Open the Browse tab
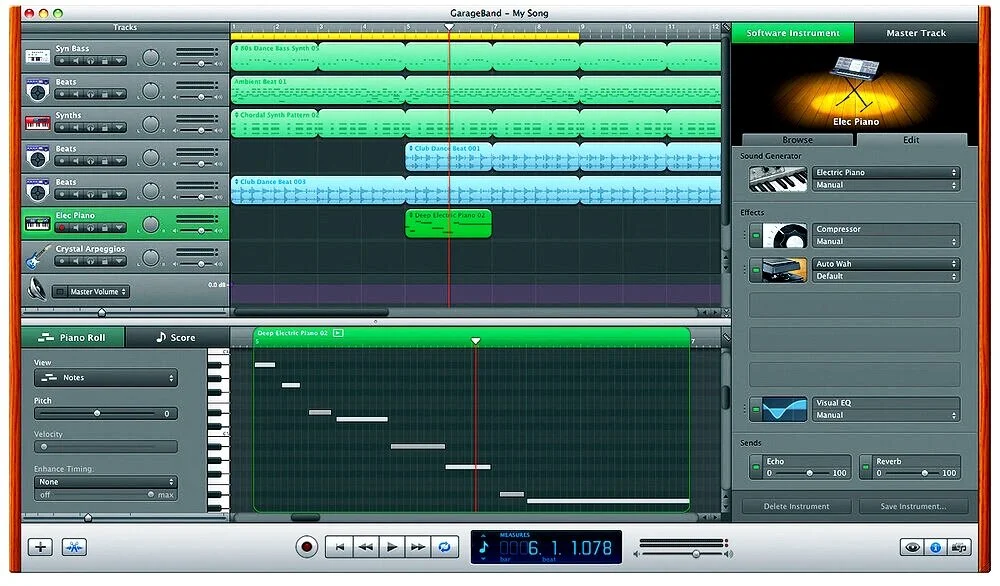The height and width of the screenshot is (586, 1000). pyautogui.click(x=797, y=140)
